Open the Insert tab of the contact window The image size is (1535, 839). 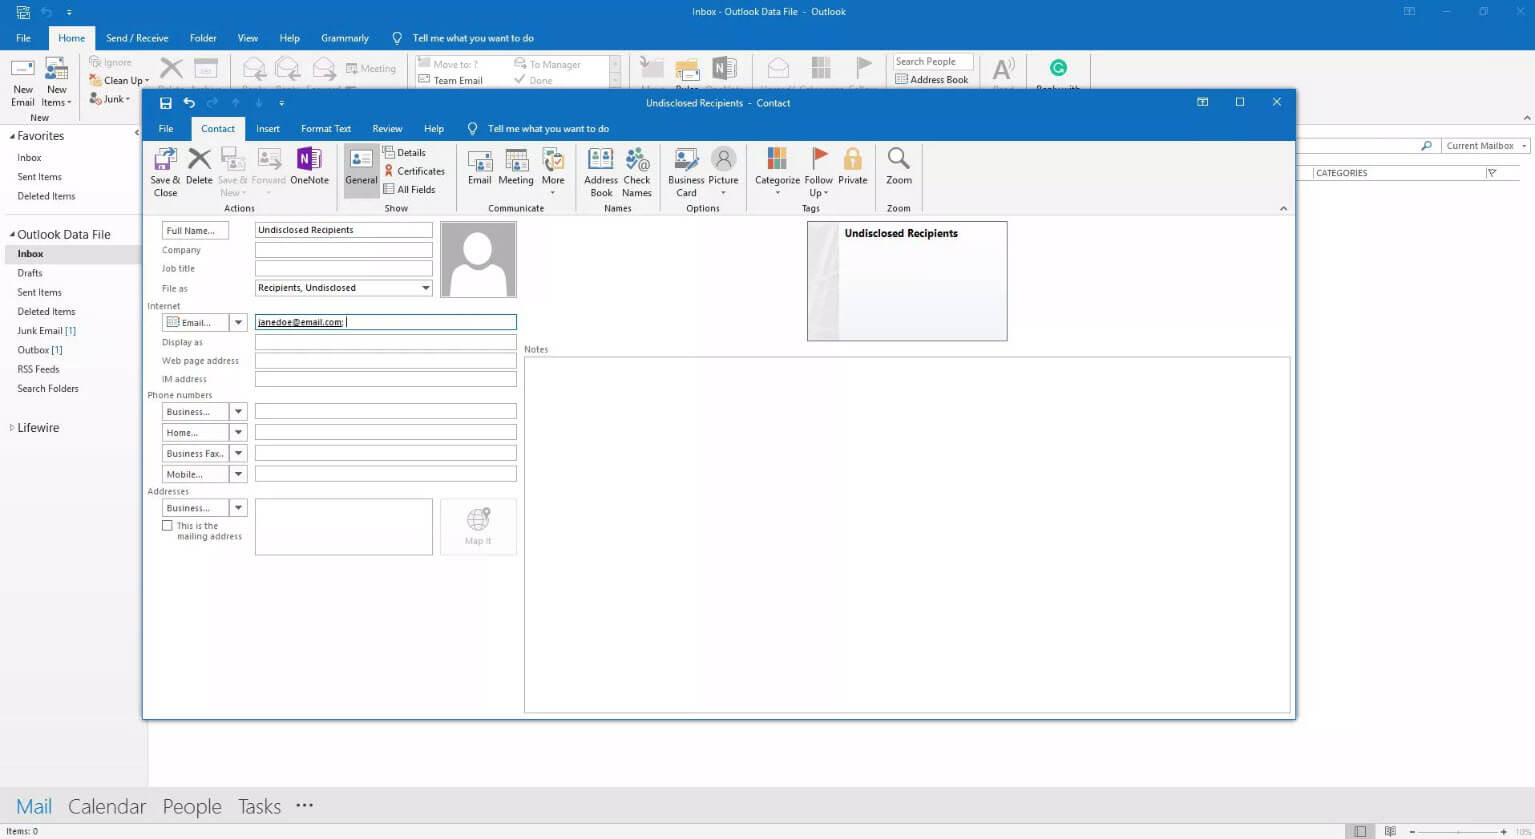click(267, 128)
